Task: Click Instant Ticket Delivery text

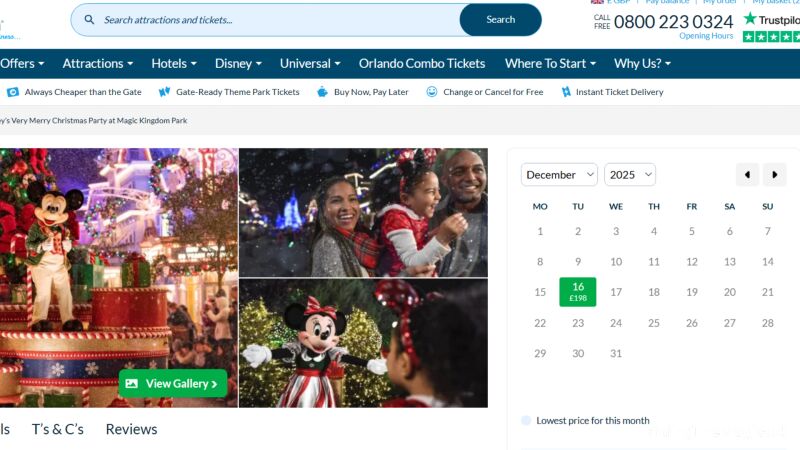Action: pos(619,92)
